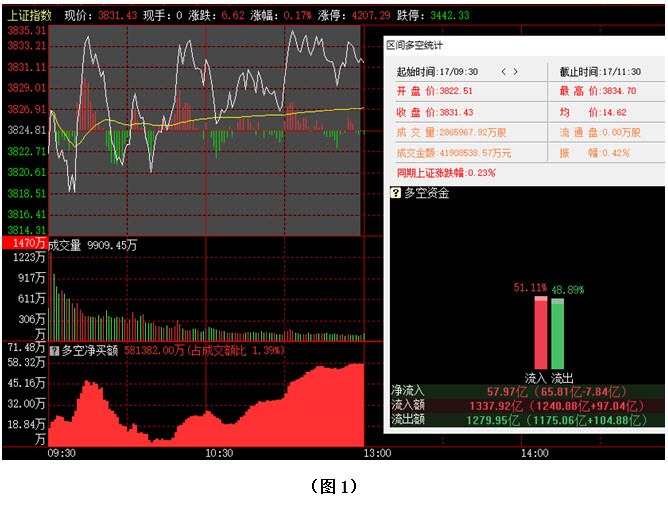Click the red 流入 inflow bar

(x=540, y=333)
